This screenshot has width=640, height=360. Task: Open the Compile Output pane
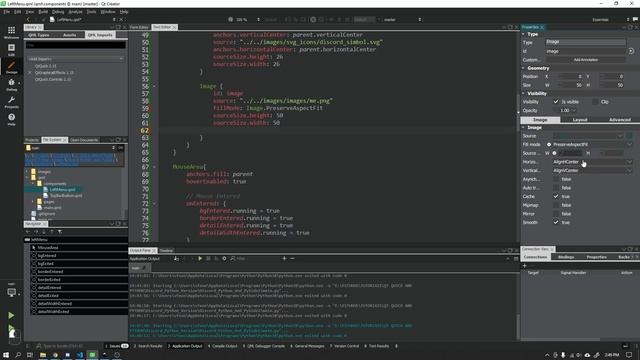[x=222, y=346]
